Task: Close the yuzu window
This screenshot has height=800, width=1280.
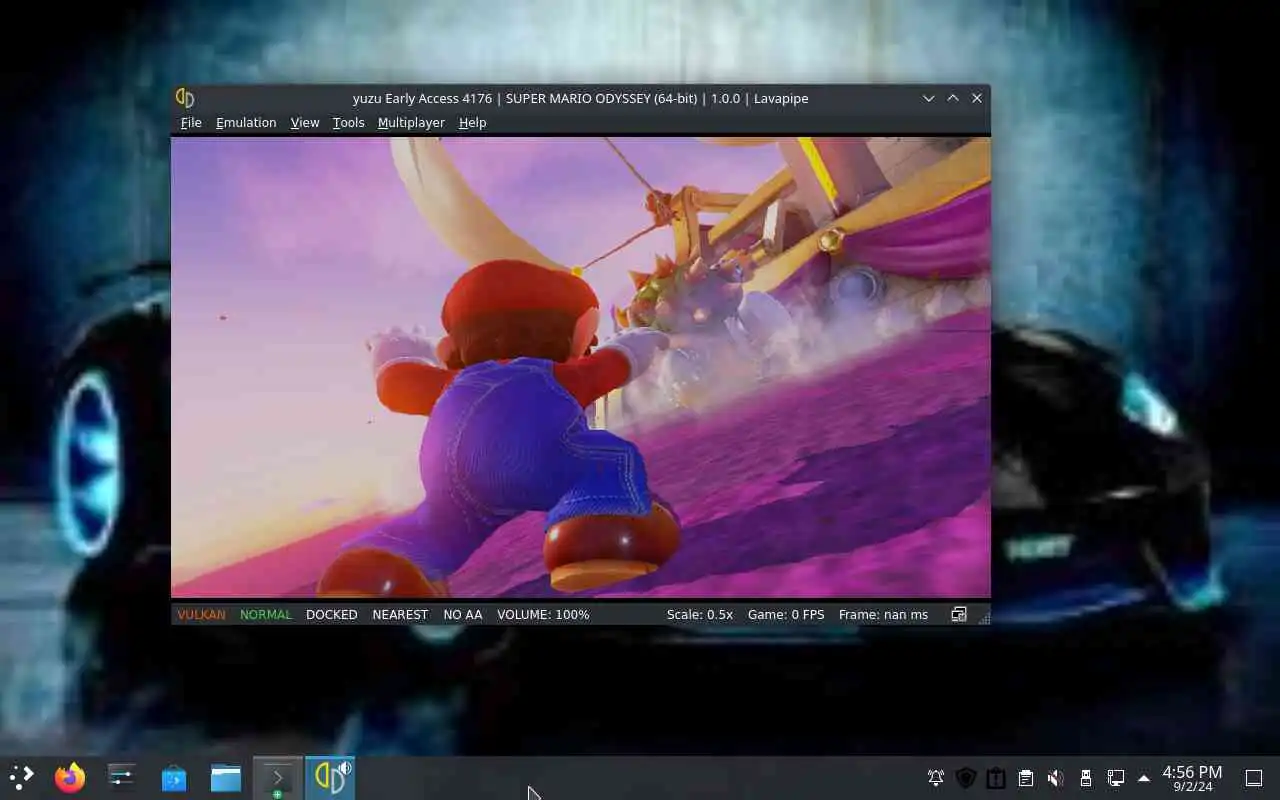Action: (x=977, y=98)
